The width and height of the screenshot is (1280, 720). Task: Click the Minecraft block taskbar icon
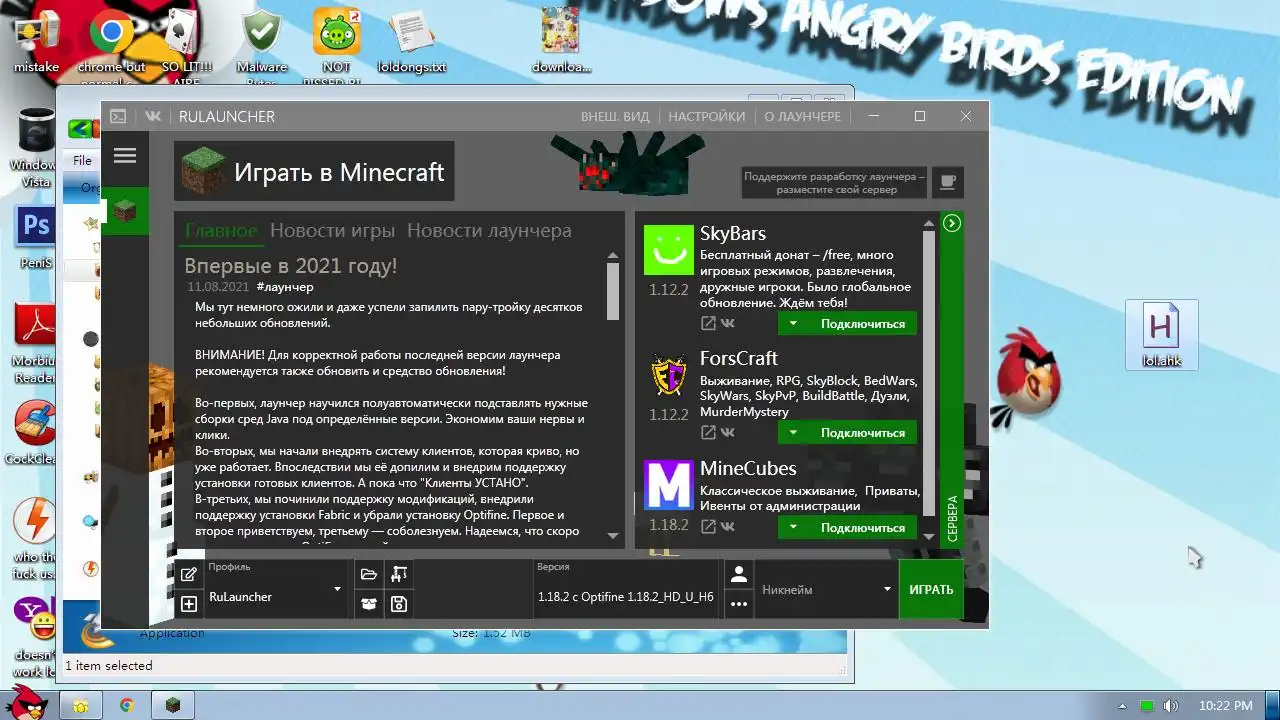(172, 705)
